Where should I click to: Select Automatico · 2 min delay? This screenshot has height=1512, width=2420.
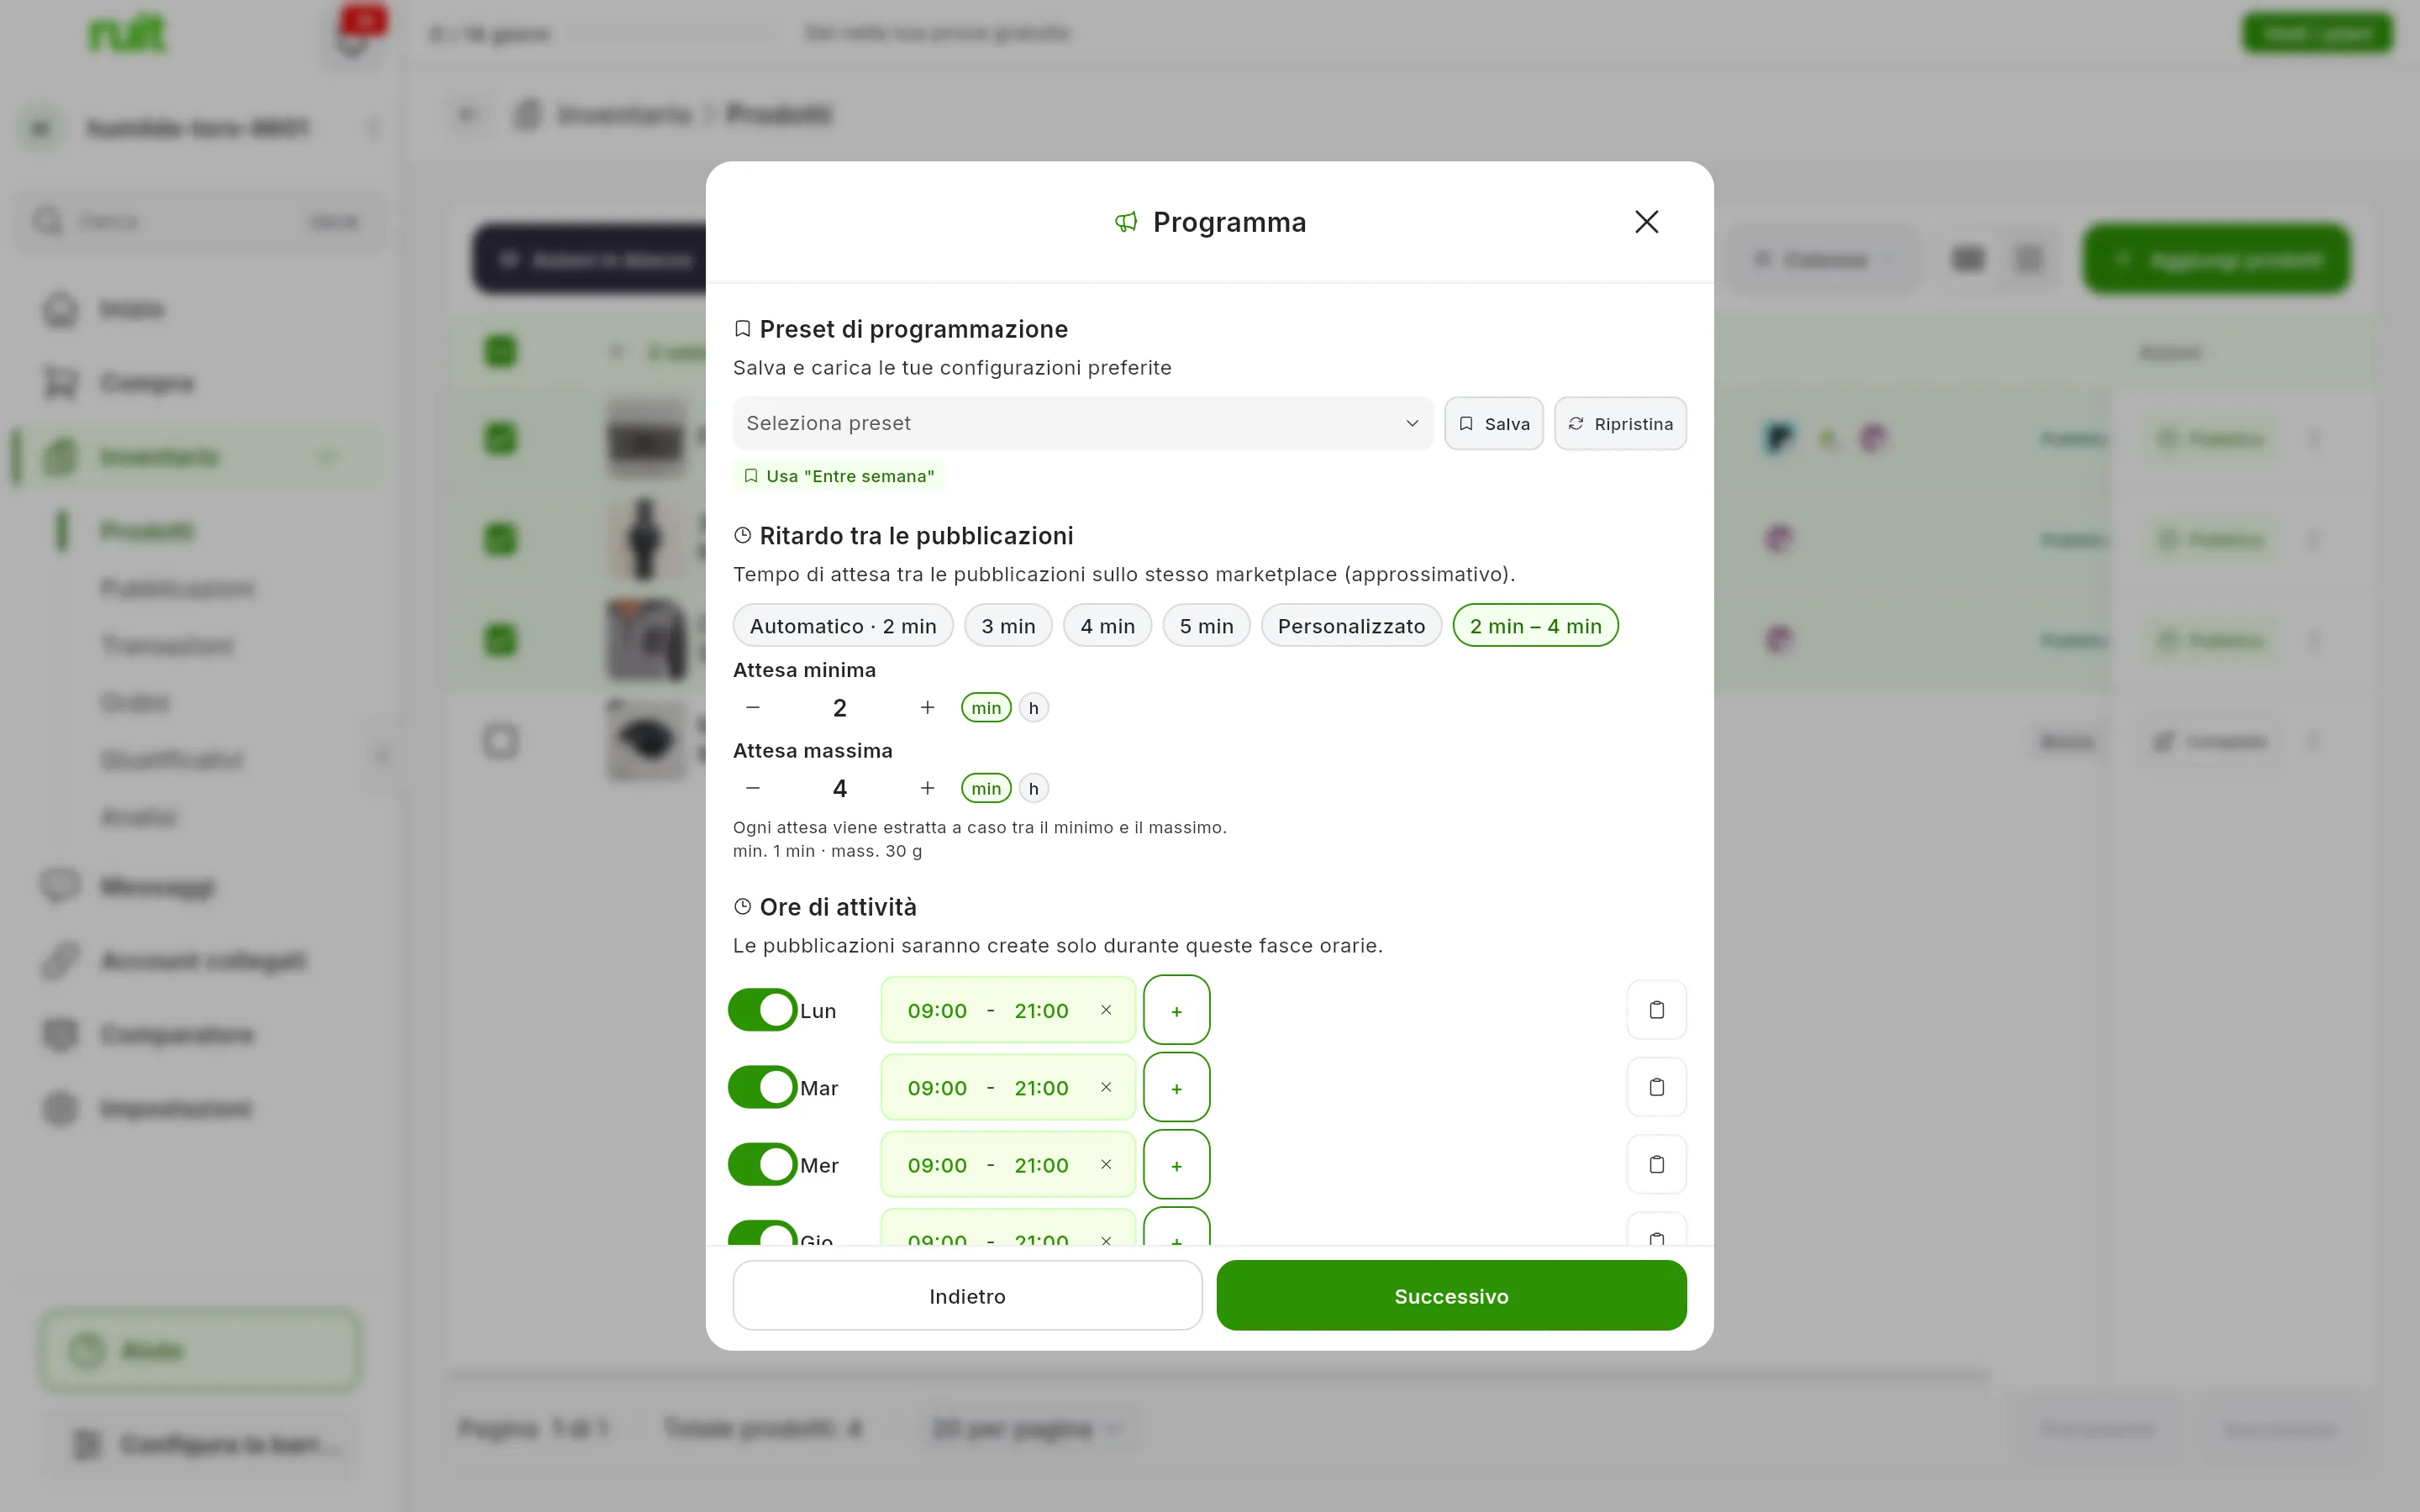pos(843,626)
